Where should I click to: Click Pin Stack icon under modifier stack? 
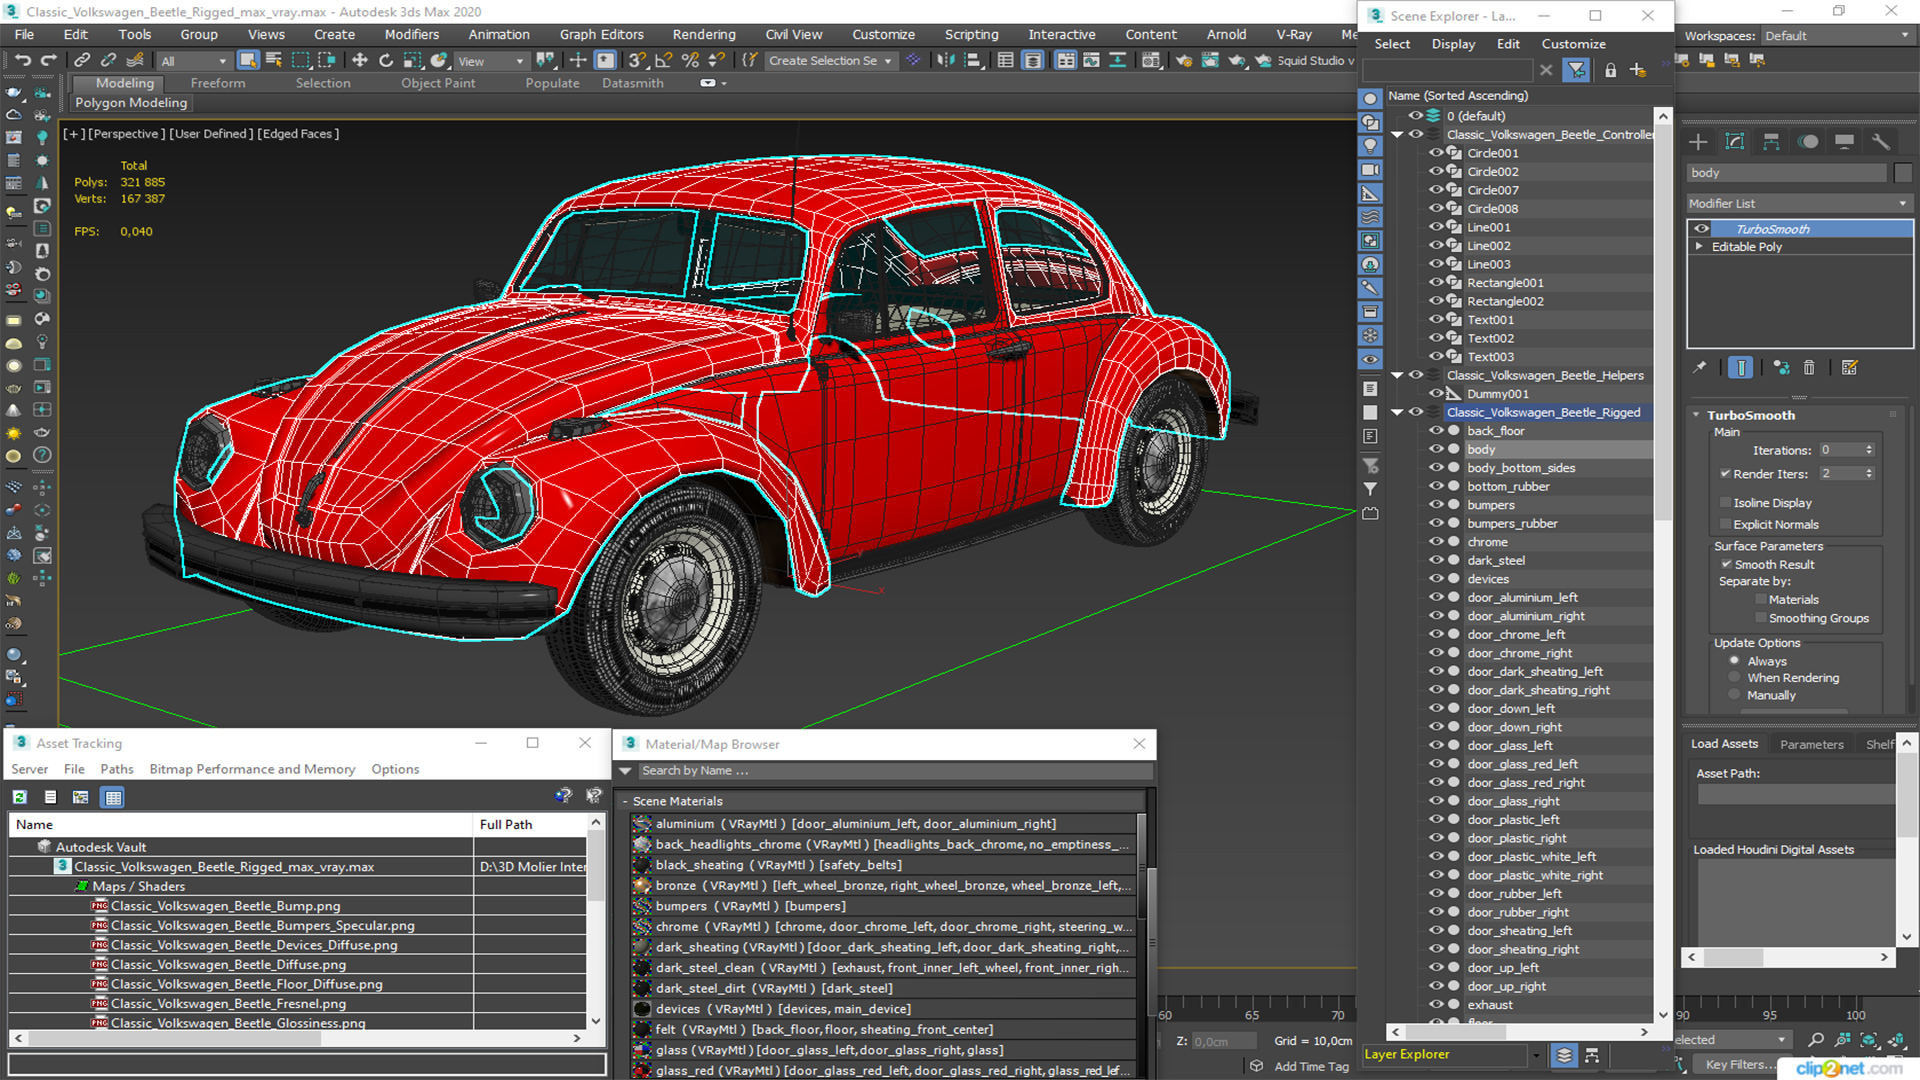point(1699,368)
